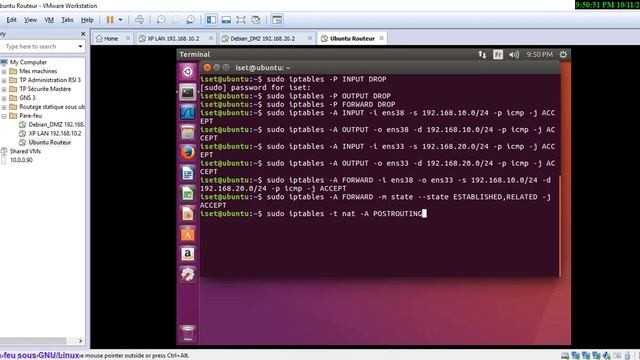
Task: Take a snapshot of this virtual machine
Action: (x=161, y=20)
